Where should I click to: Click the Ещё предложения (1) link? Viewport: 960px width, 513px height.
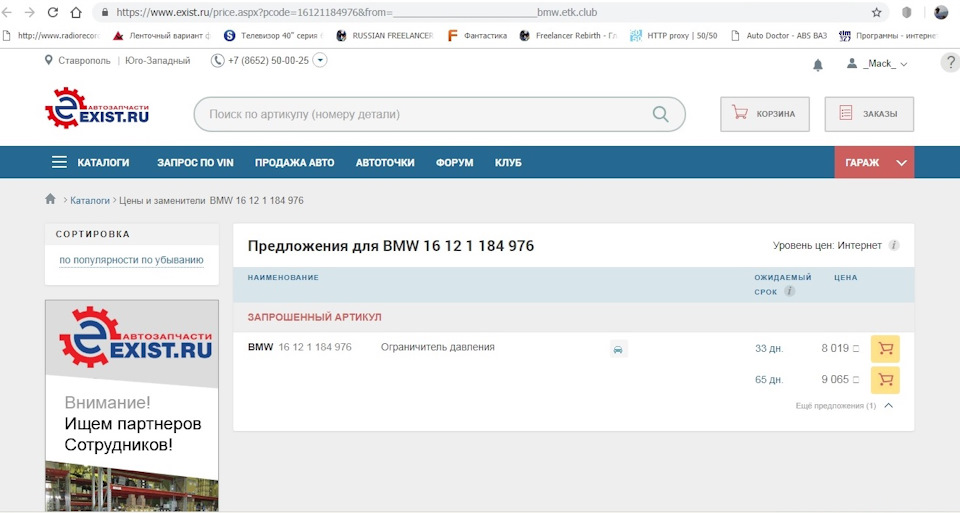836,406
